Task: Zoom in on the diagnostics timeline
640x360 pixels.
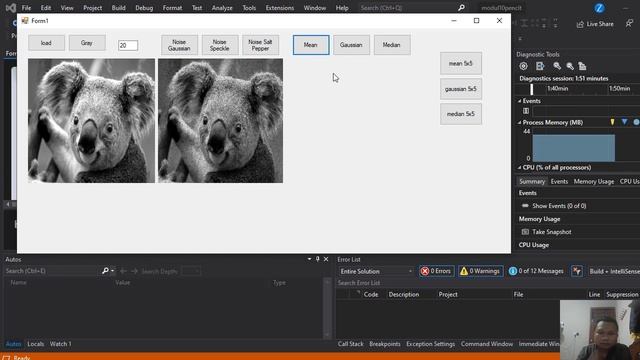Action: tap(557, 66)
